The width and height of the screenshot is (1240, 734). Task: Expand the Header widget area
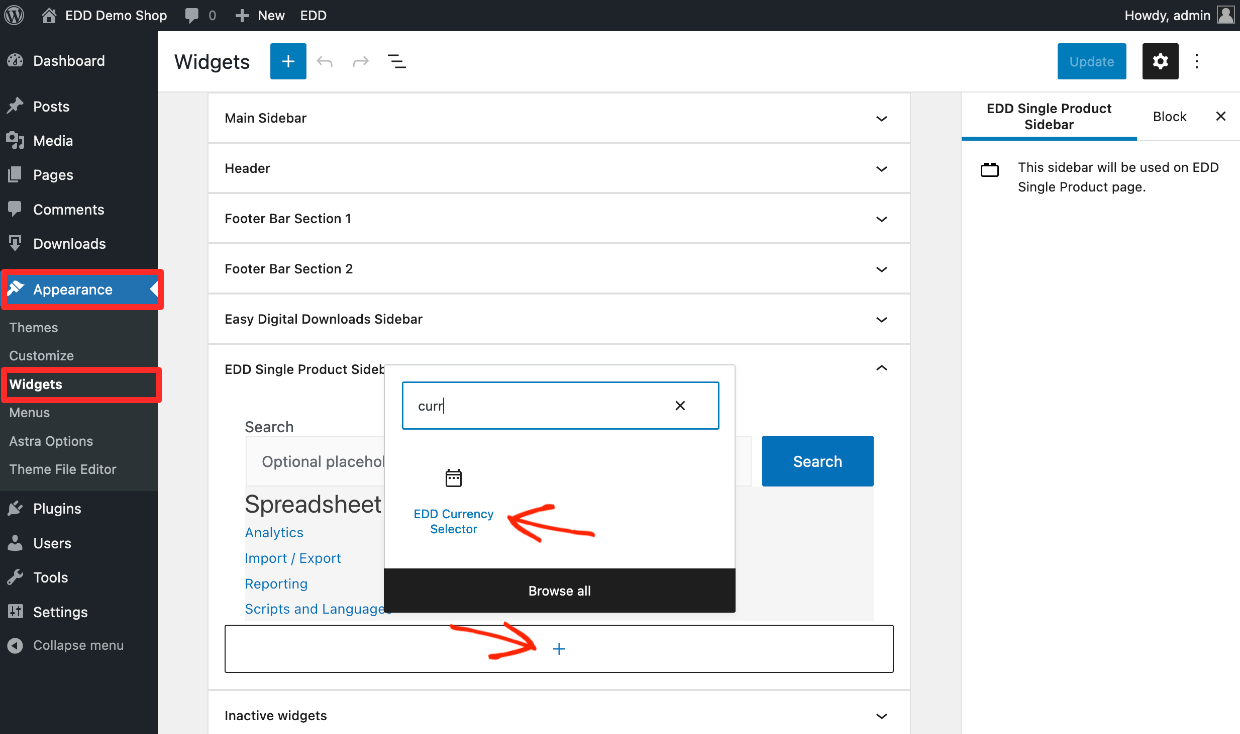click(559, 168)
